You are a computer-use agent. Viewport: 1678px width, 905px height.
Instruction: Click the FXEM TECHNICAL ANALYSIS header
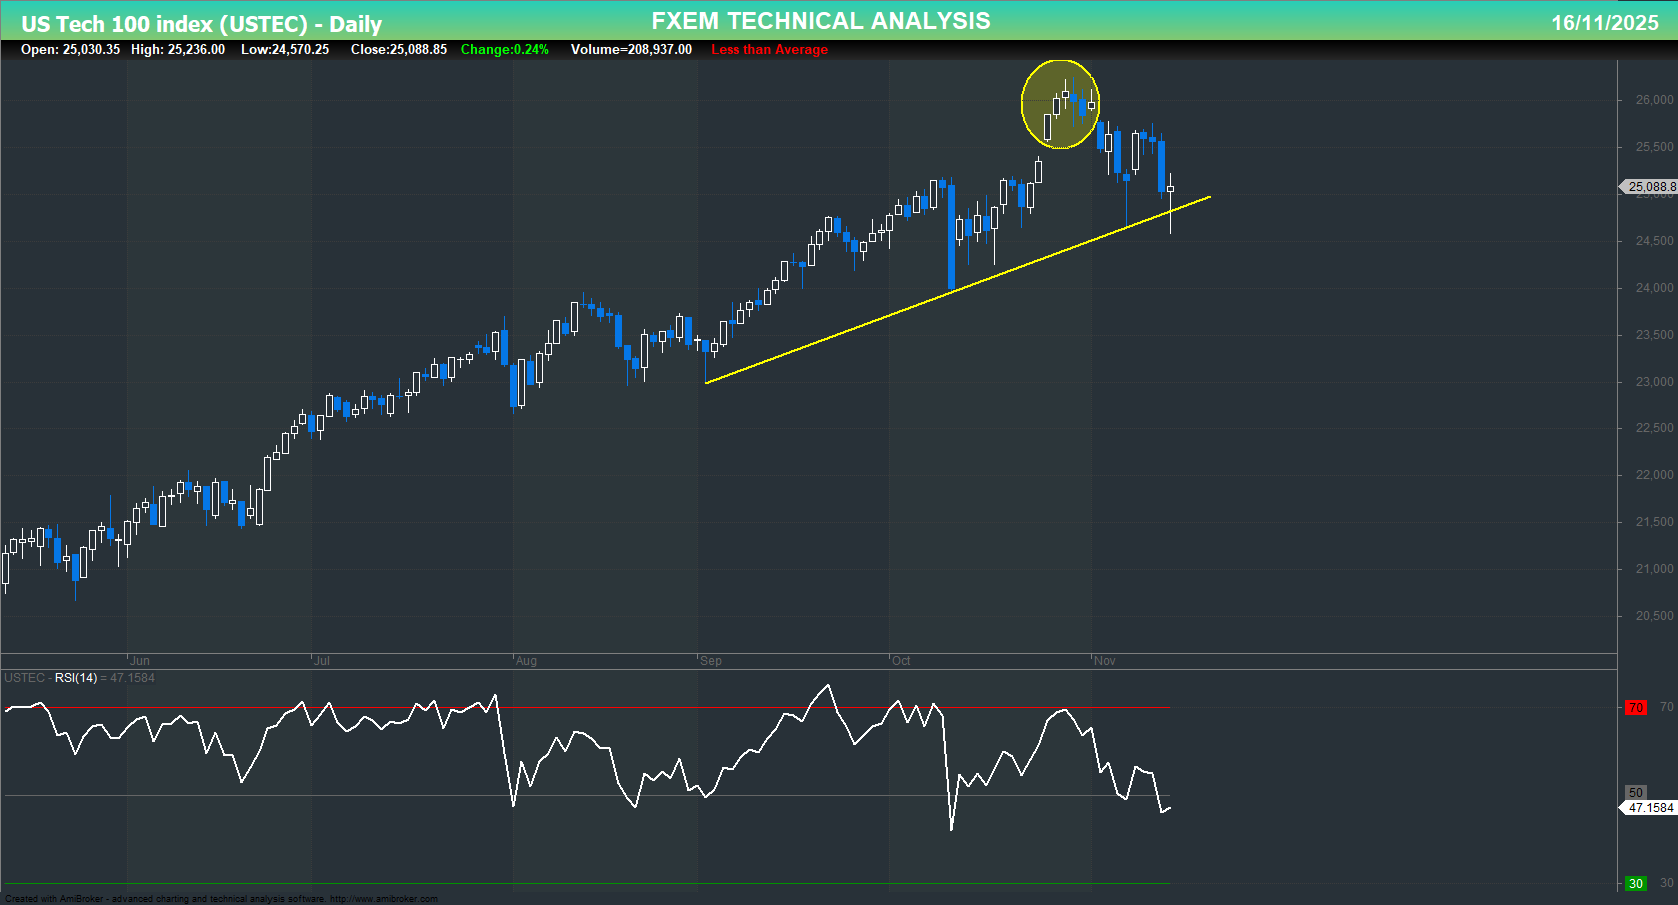click(820, 20)
